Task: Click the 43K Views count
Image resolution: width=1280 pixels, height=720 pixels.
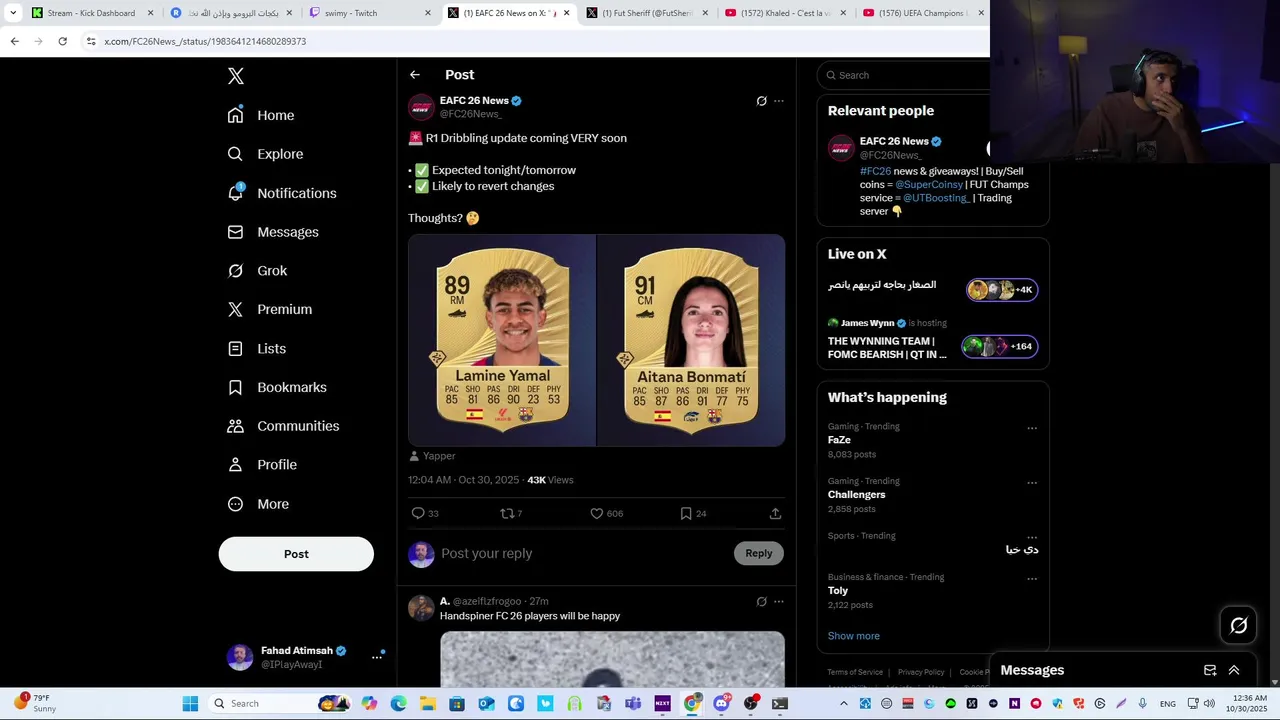Action: point(550,480)
